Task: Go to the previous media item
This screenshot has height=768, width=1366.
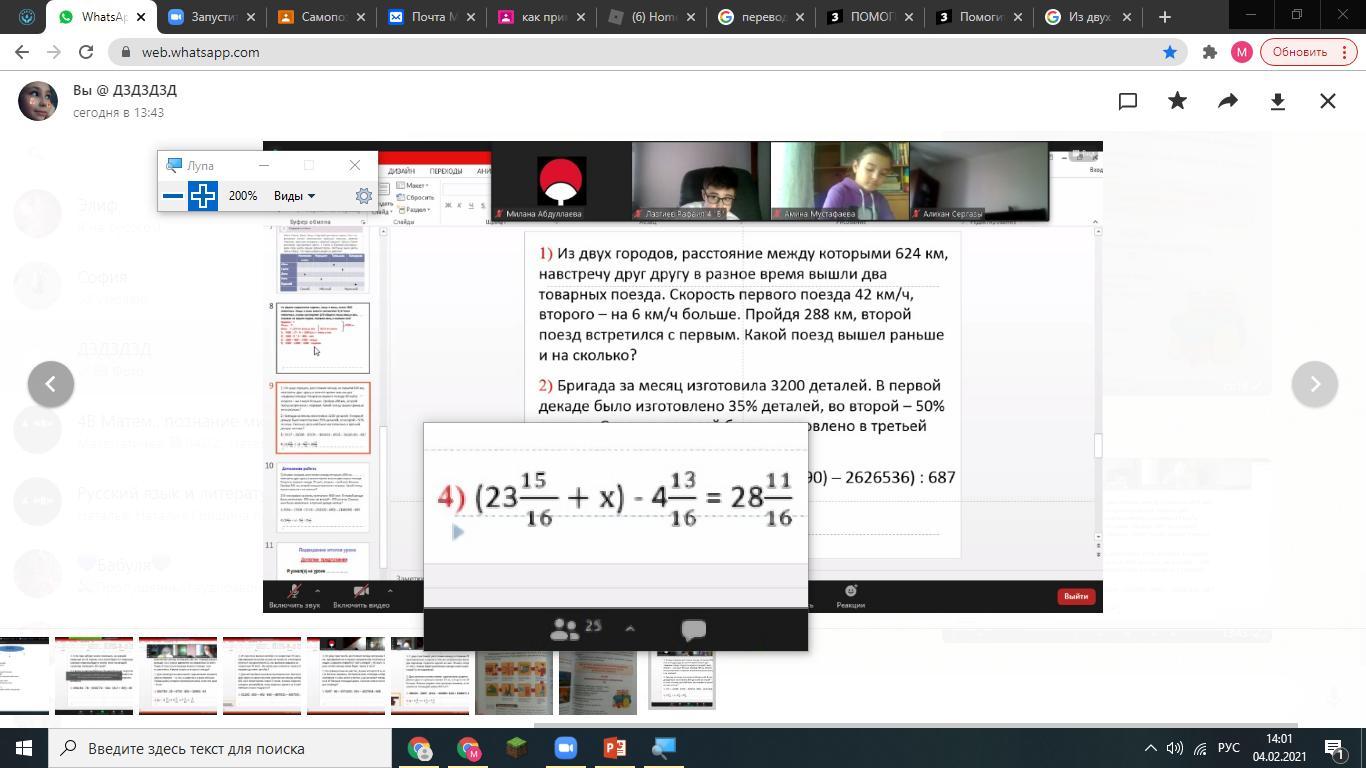Action: coord(51,384)
